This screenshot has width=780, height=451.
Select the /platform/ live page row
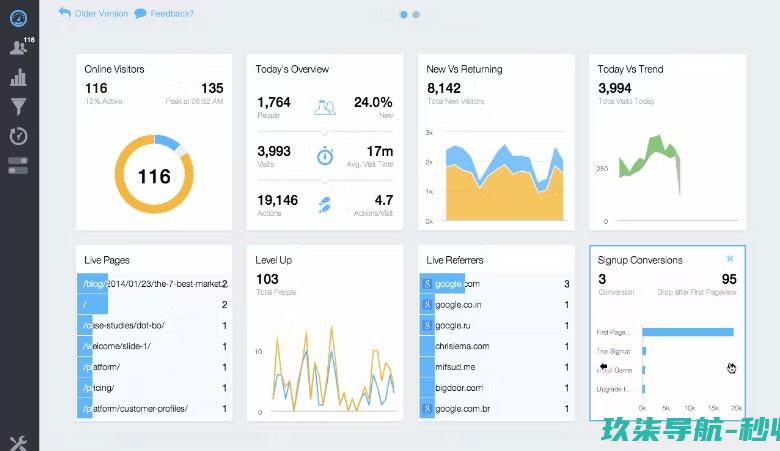(153, 367)
